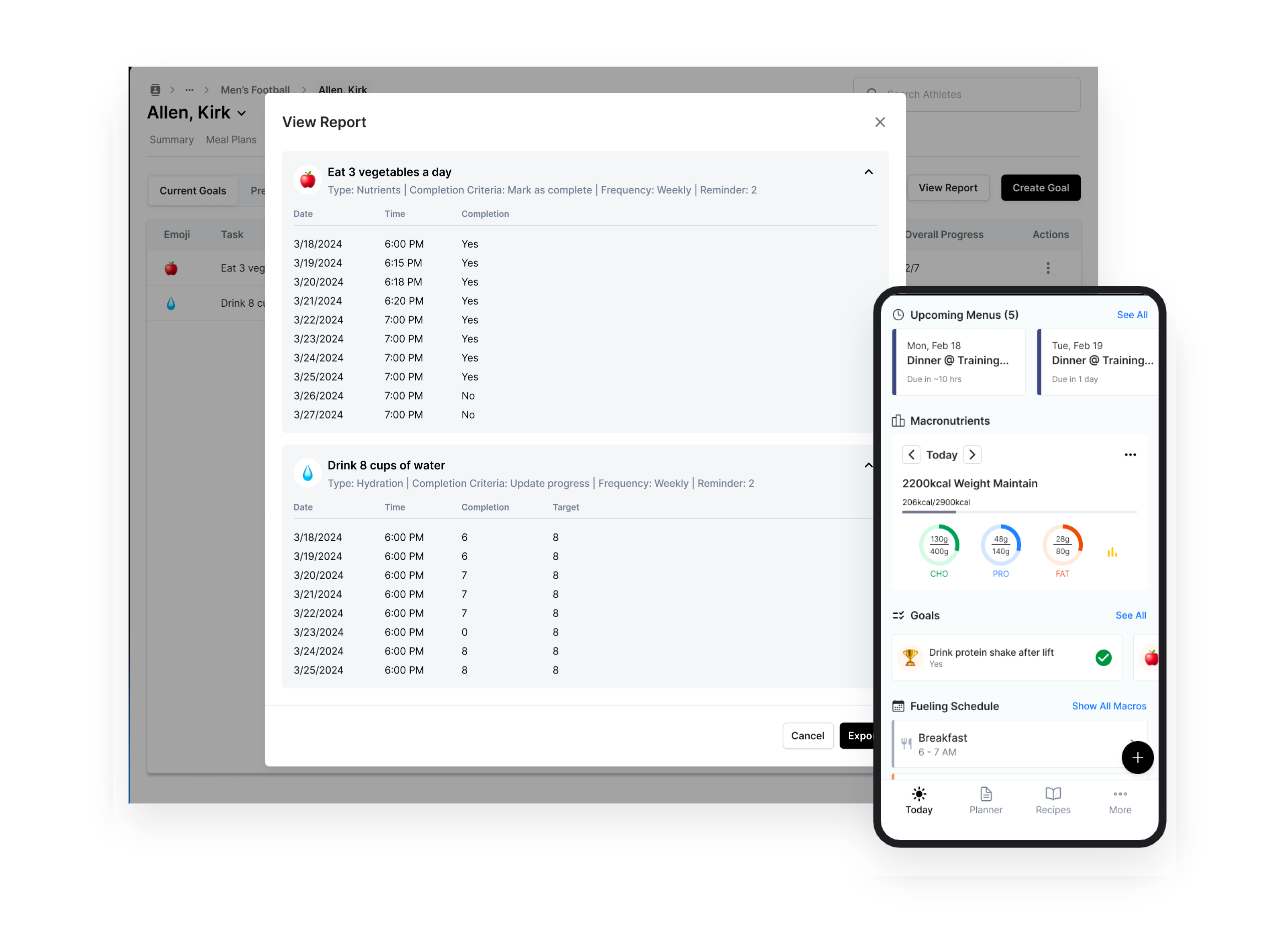Click the FAT ring indicator
Viewport: 1278px width, 936px height.
1062,545
